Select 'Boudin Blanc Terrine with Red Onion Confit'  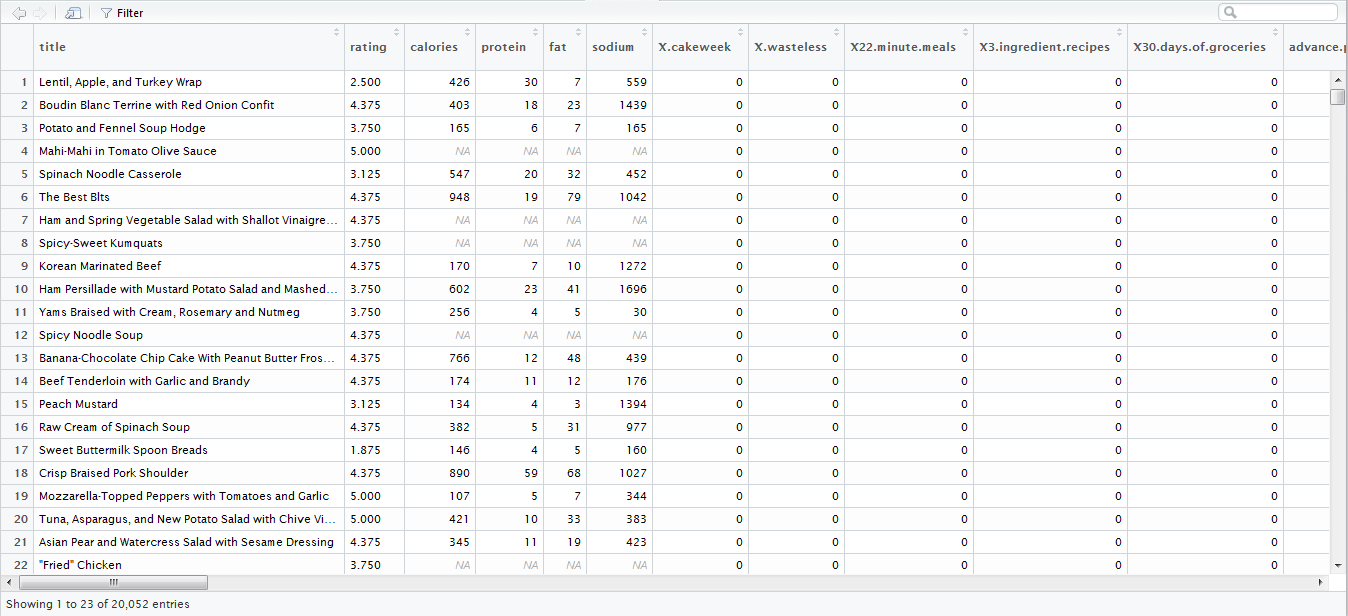pyautogui.click(x=189, y=105)
